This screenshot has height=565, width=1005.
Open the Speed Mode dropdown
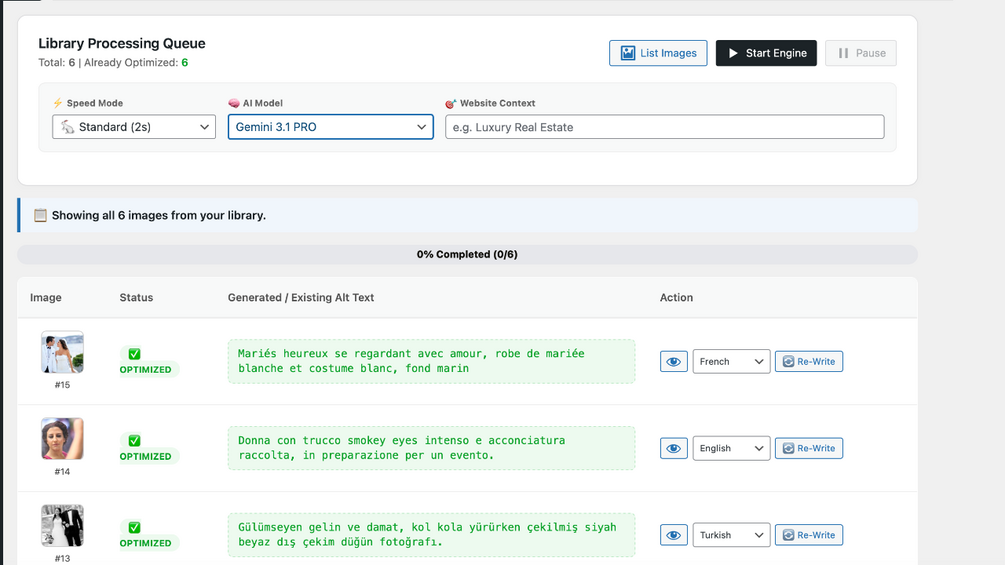click(134, 127)
